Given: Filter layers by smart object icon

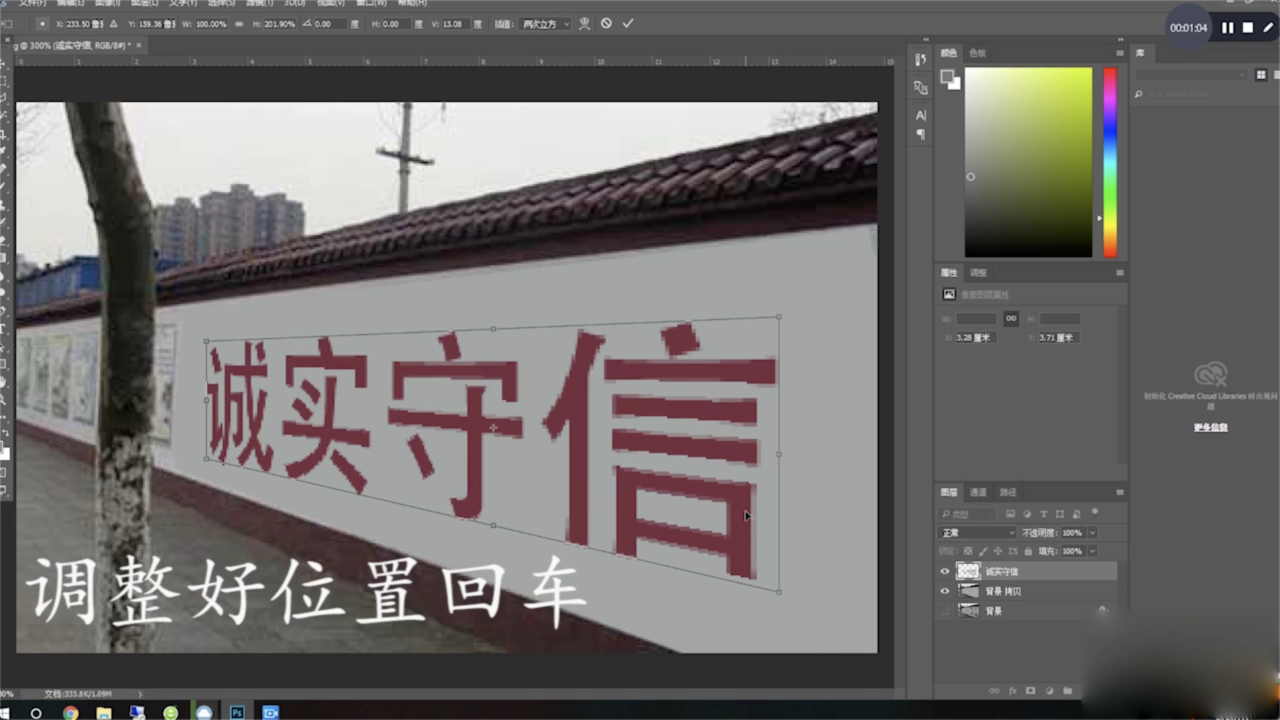Looking at the screenshot, I should (1075, 514).
